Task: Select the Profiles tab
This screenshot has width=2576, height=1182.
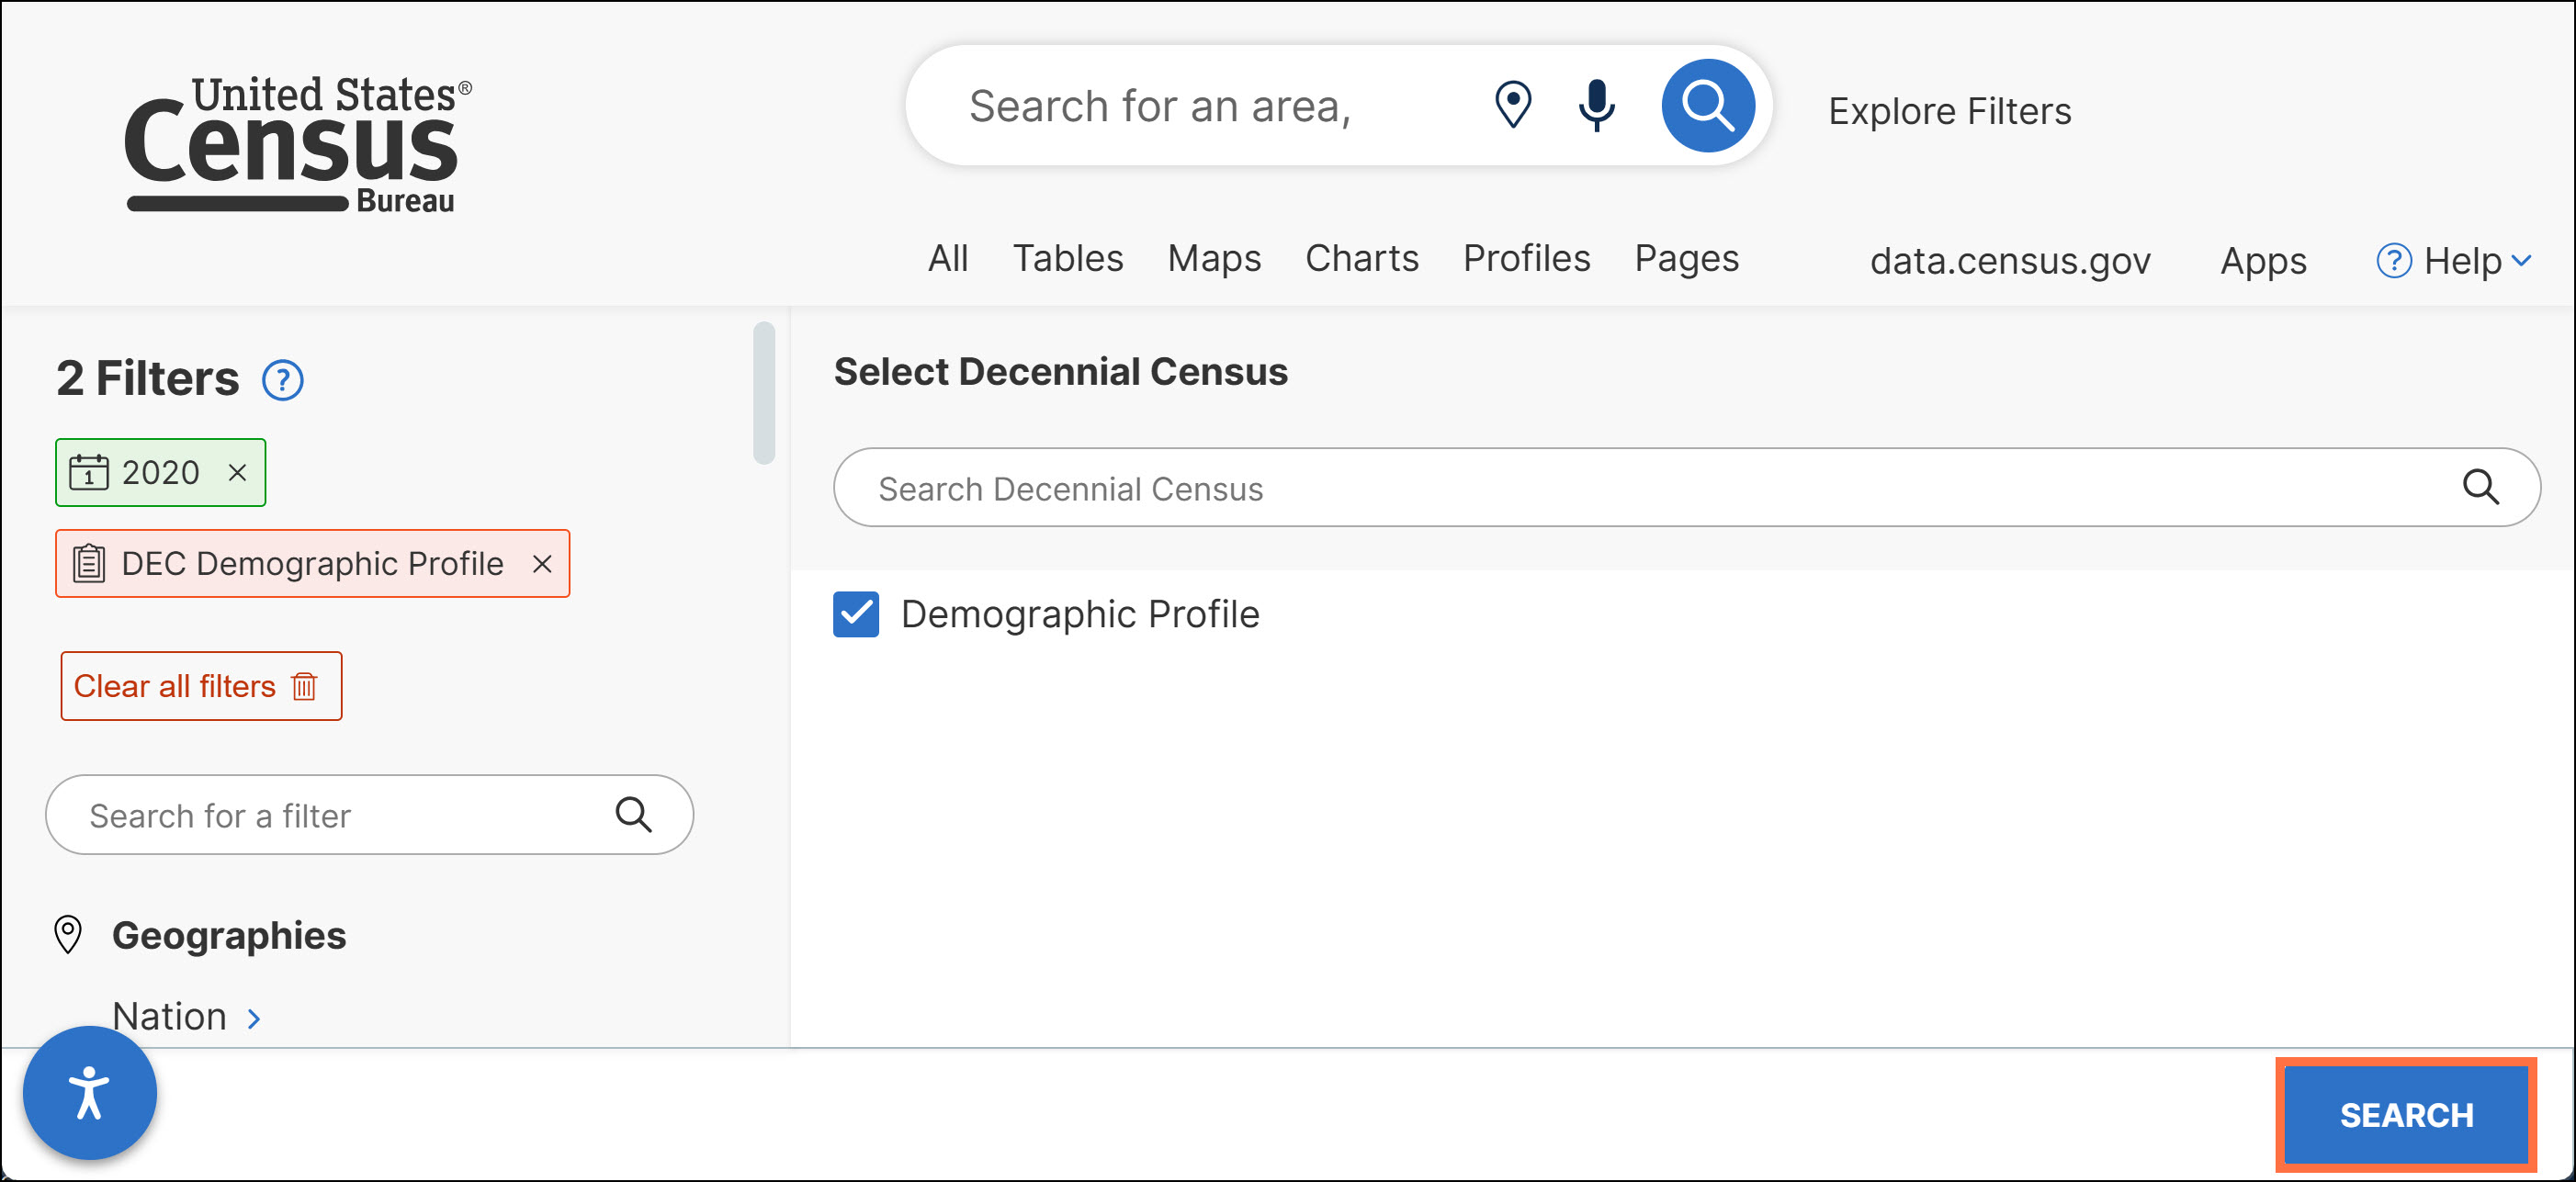Action: (1525, 258)
